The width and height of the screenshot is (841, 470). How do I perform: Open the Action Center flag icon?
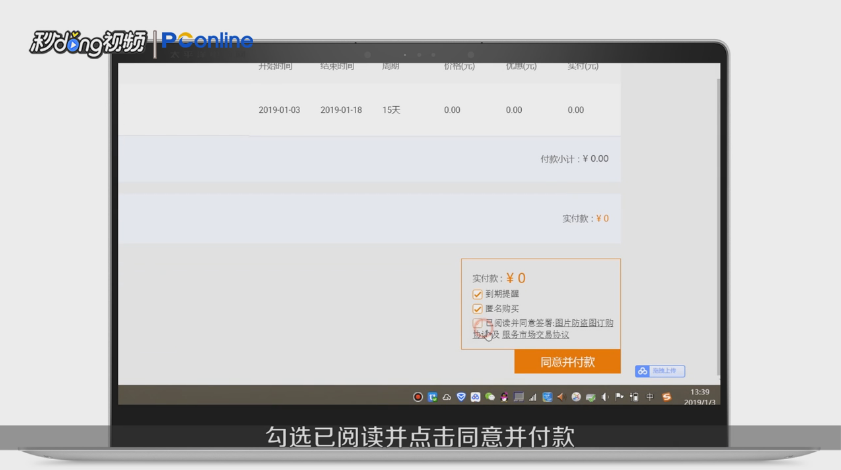tap(619, 397)
